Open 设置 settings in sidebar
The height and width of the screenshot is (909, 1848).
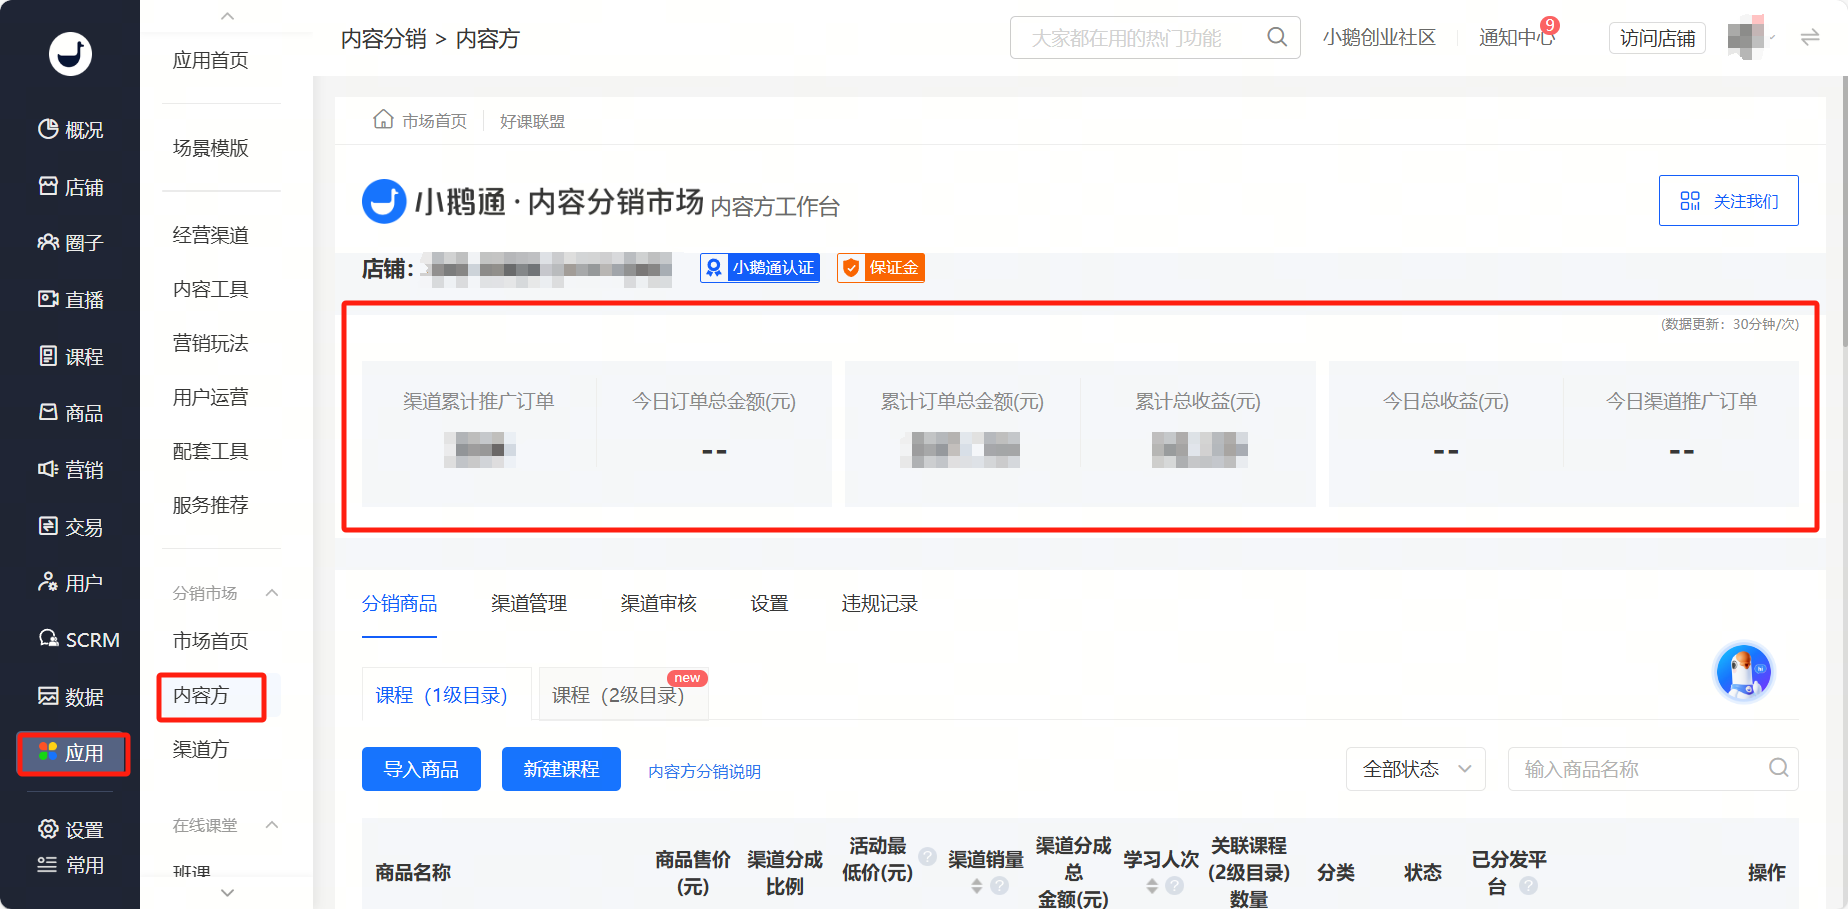(70, 830)
